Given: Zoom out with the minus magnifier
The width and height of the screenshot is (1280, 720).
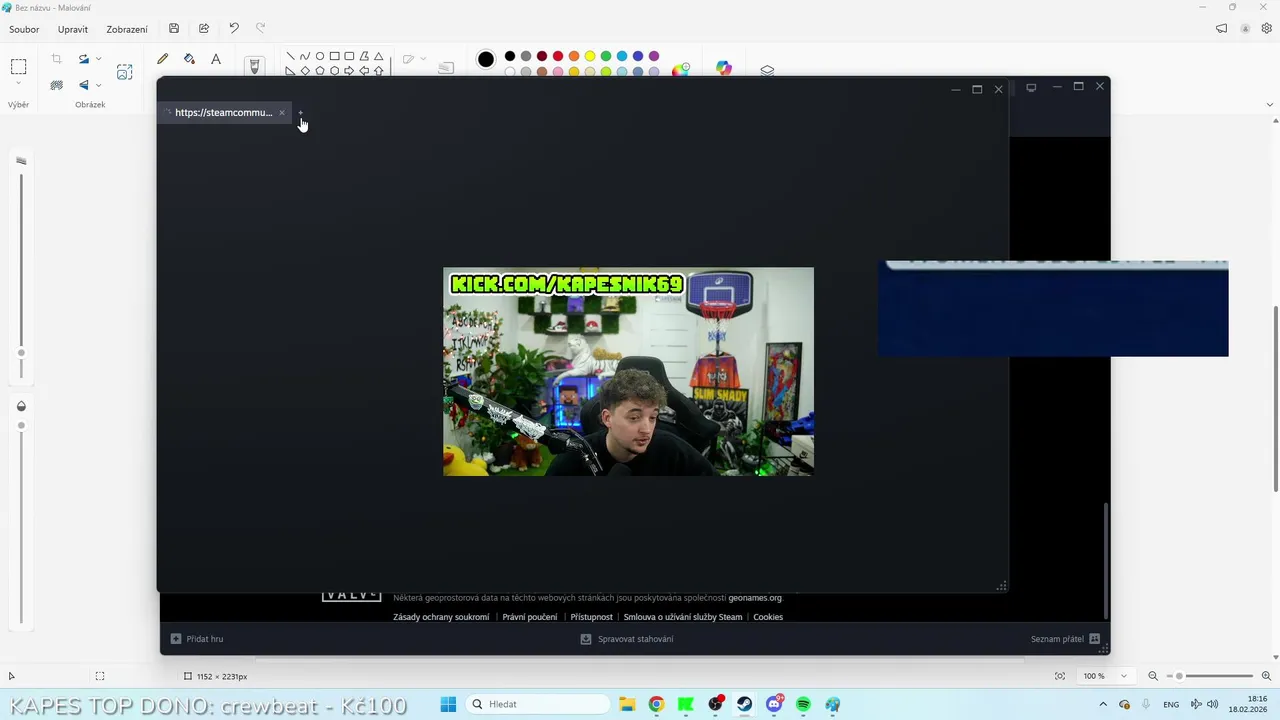Looking at the screenshot, I should 1153,676.
